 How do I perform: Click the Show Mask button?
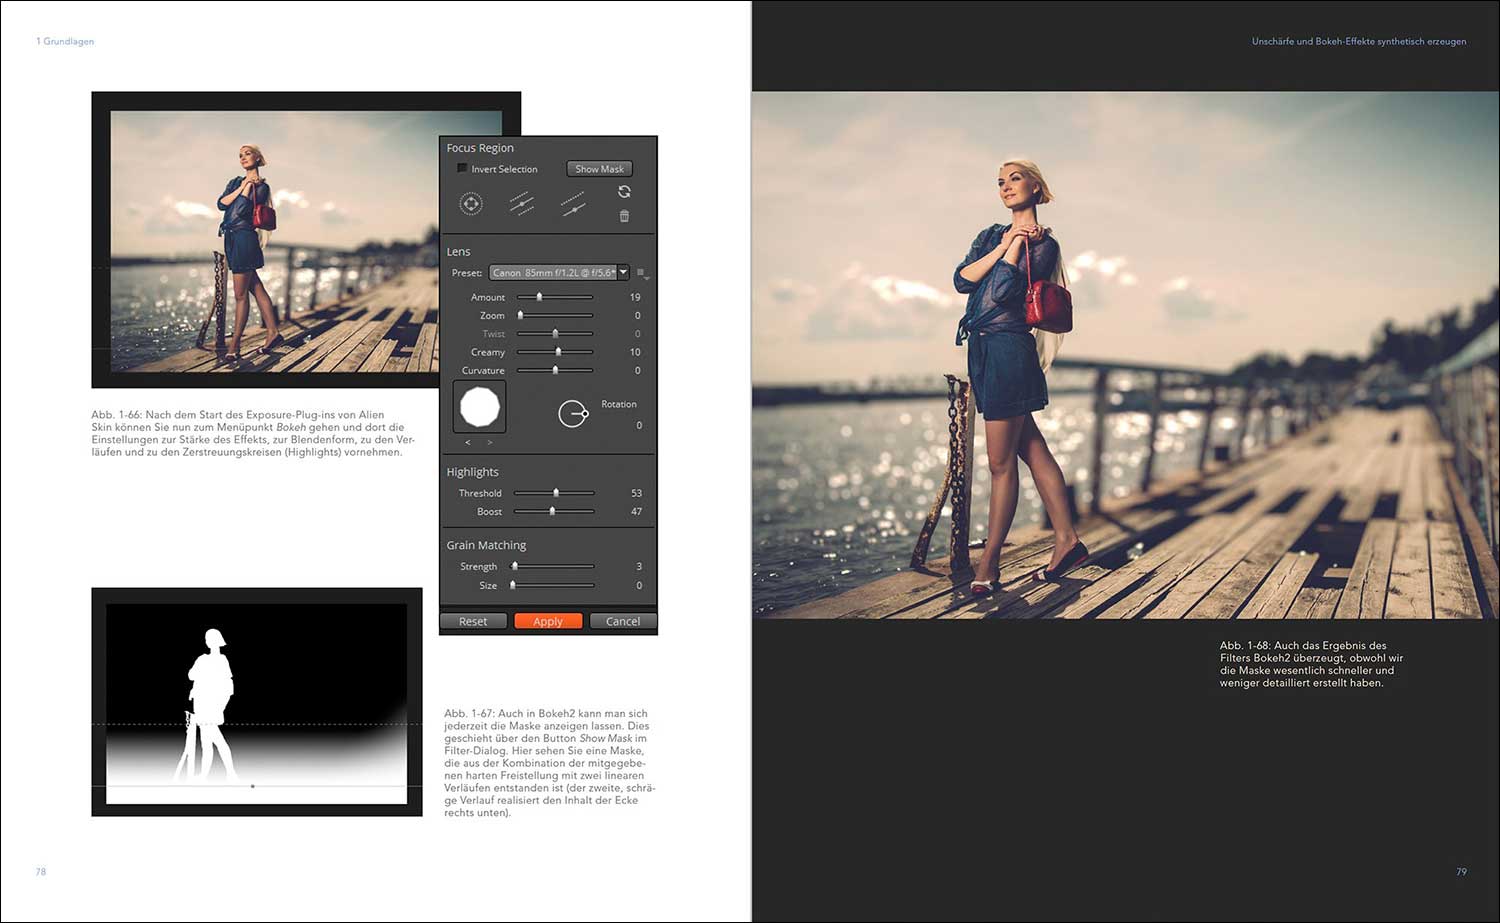599,169
